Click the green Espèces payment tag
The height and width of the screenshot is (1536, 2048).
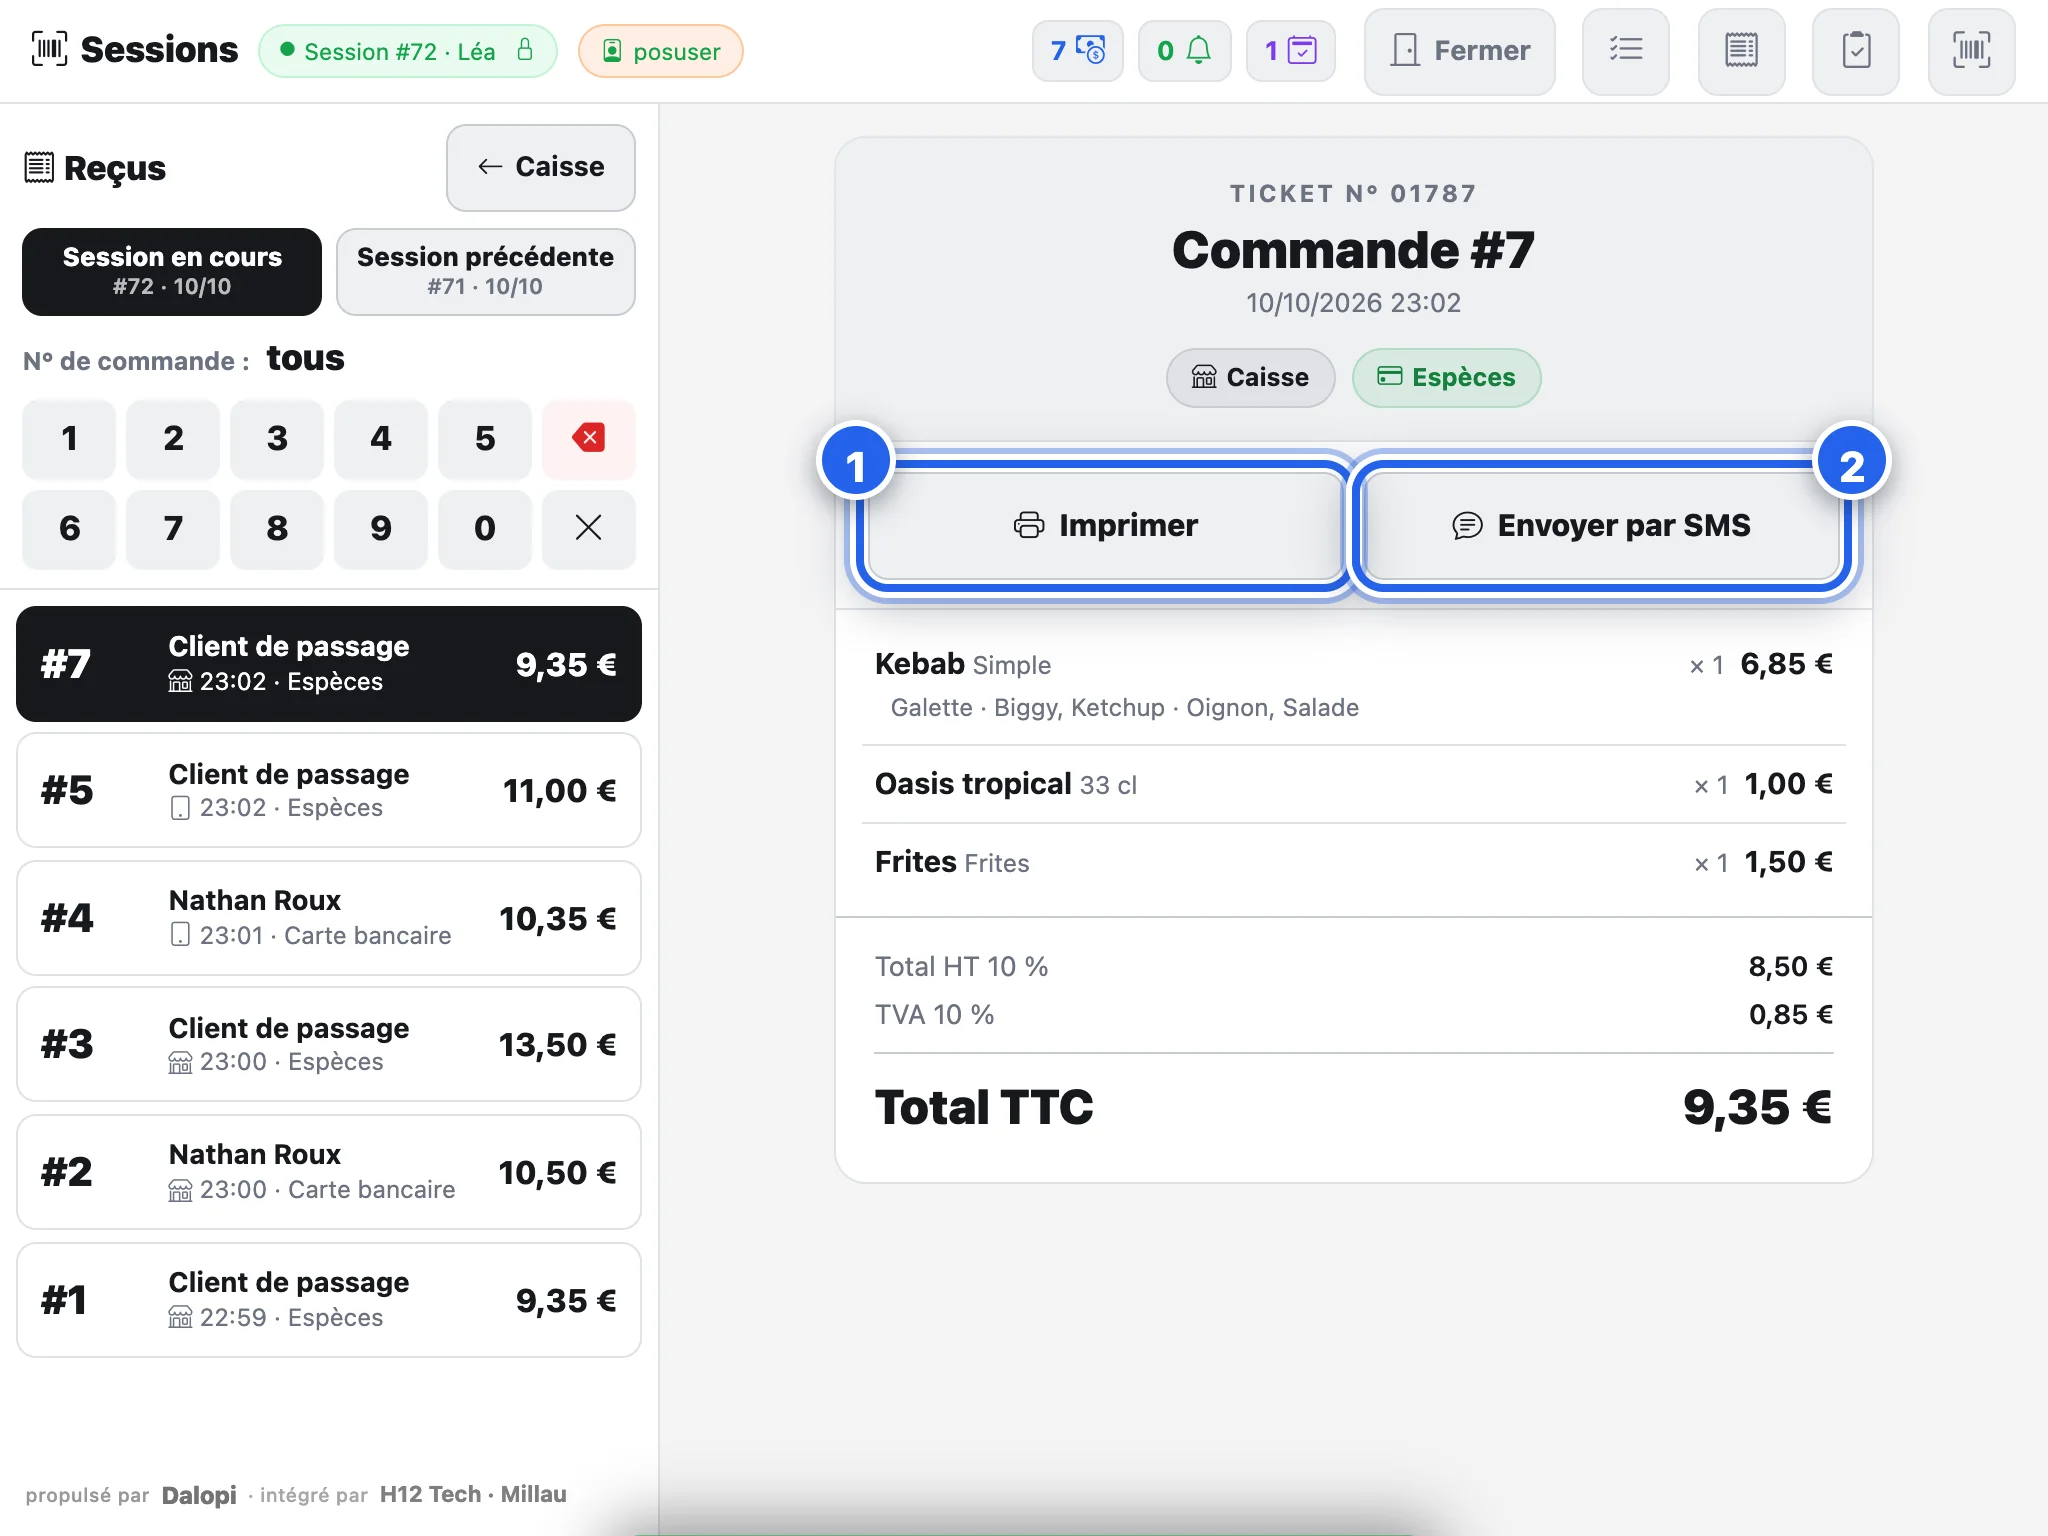[x=1446, y=377]
